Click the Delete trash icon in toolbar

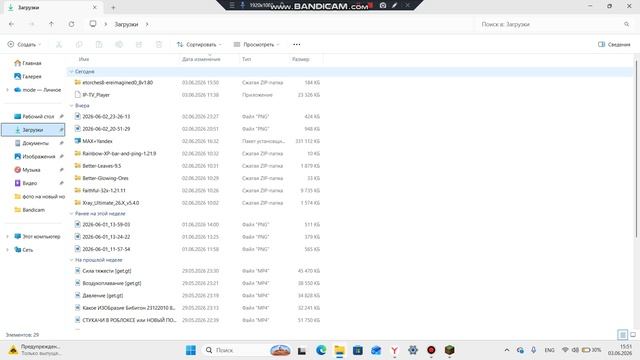pos(159,44)
